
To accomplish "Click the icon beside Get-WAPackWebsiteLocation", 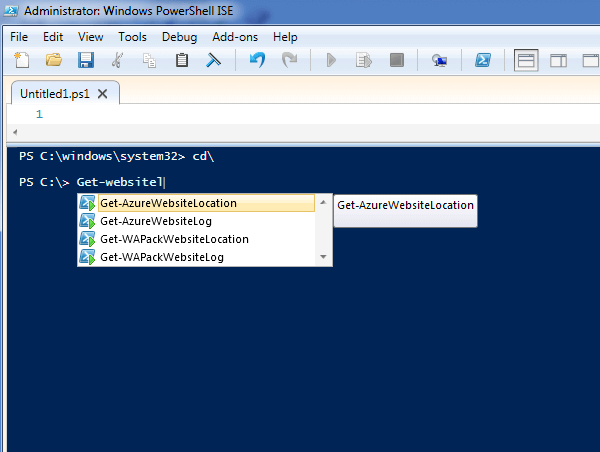I will [x=87, y=239].
